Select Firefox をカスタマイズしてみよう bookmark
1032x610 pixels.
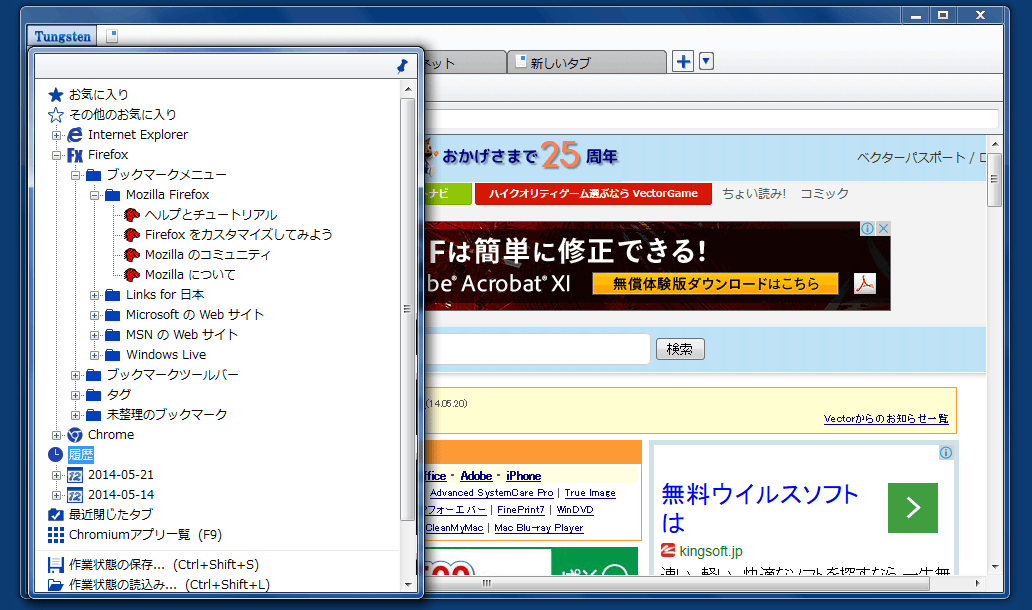(x=238, y=235)
